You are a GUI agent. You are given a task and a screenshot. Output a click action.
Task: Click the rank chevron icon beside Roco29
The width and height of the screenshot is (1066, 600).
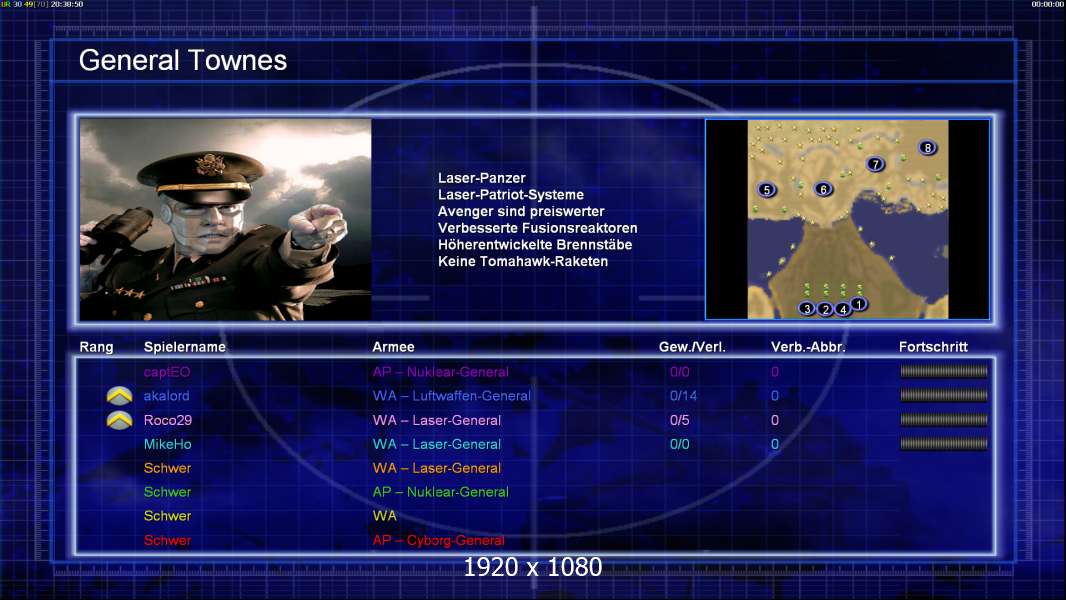(x=120, y=420)
